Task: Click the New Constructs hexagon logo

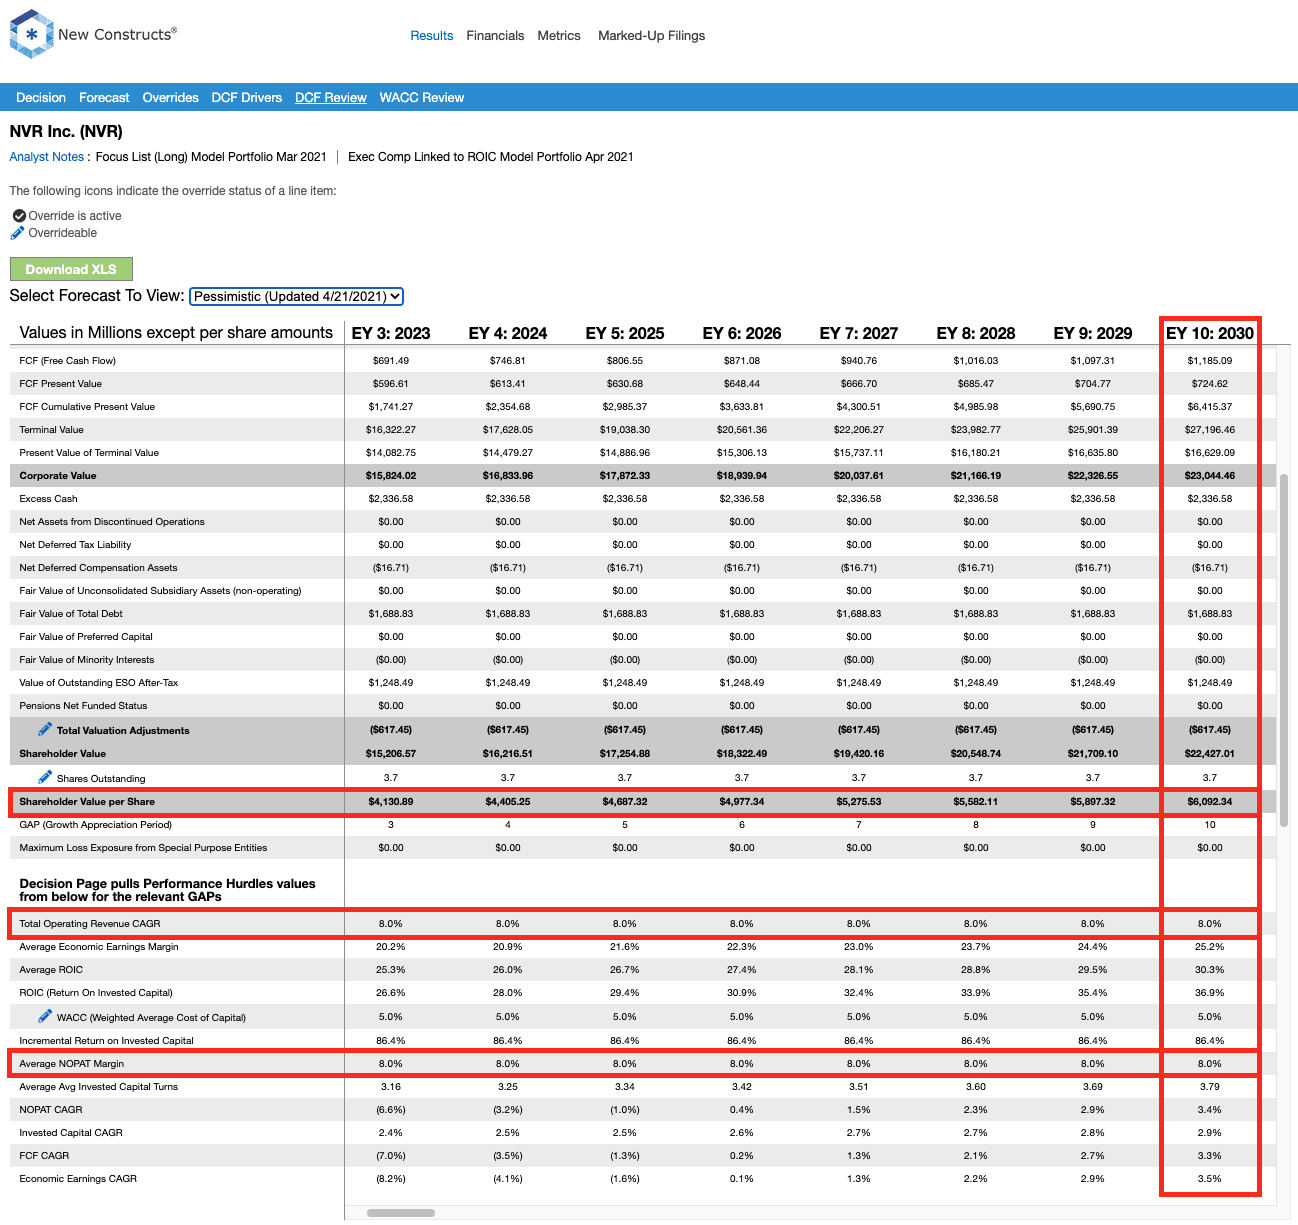Action: click(31, 34)
